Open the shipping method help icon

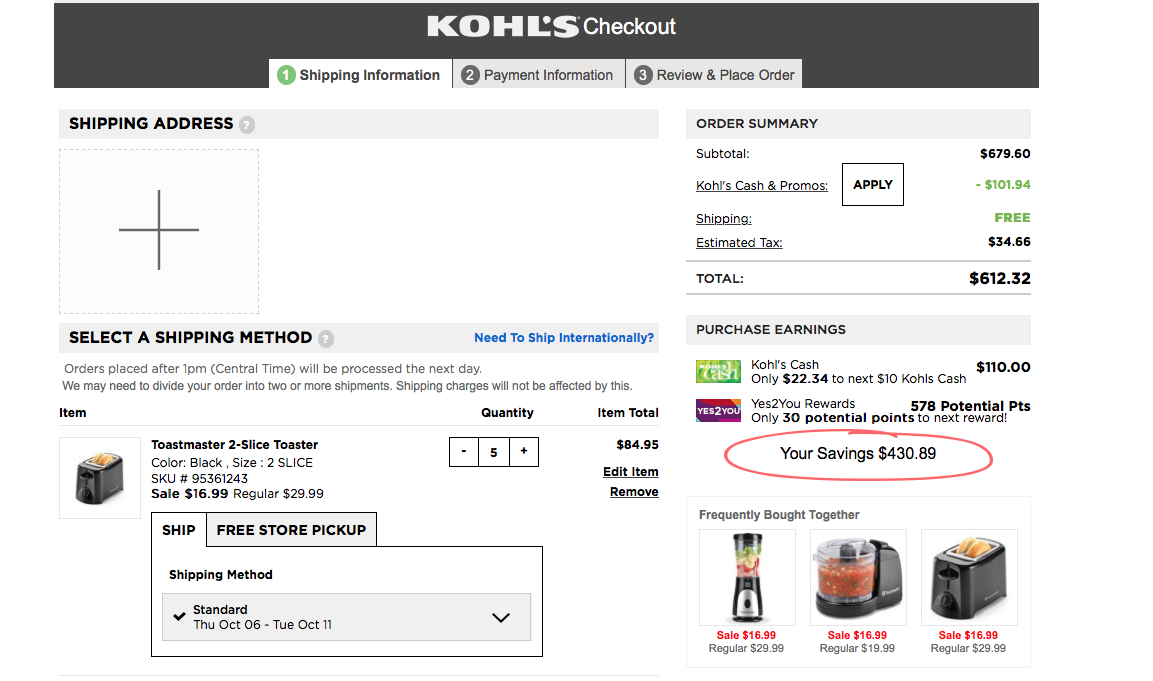click(x=325, y=338)
